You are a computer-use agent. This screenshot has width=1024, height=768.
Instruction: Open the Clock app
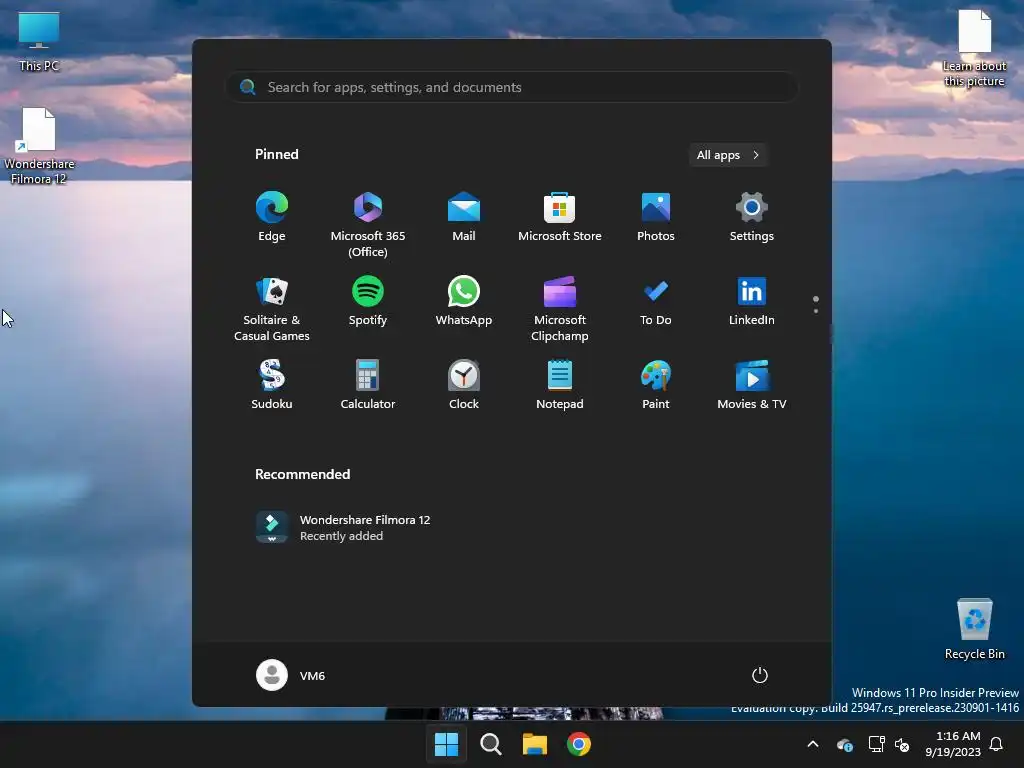click(x=464, y=385)
